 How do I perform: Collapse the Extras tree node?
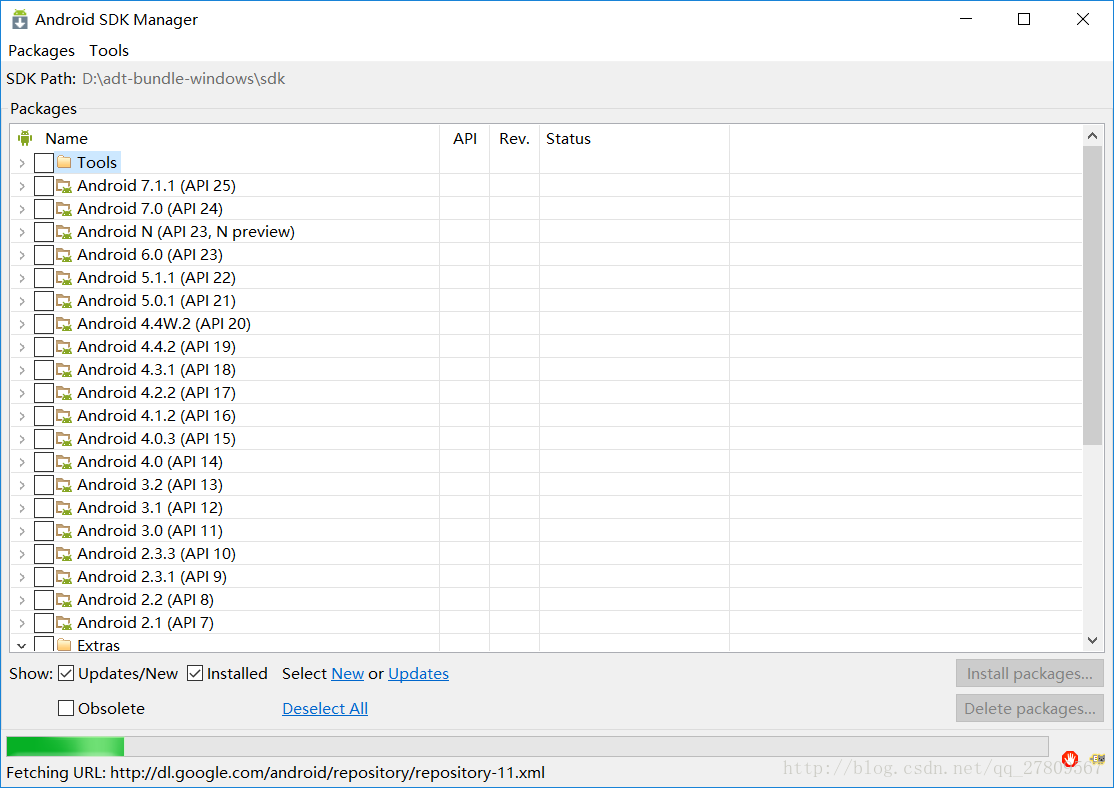point(22,645)
